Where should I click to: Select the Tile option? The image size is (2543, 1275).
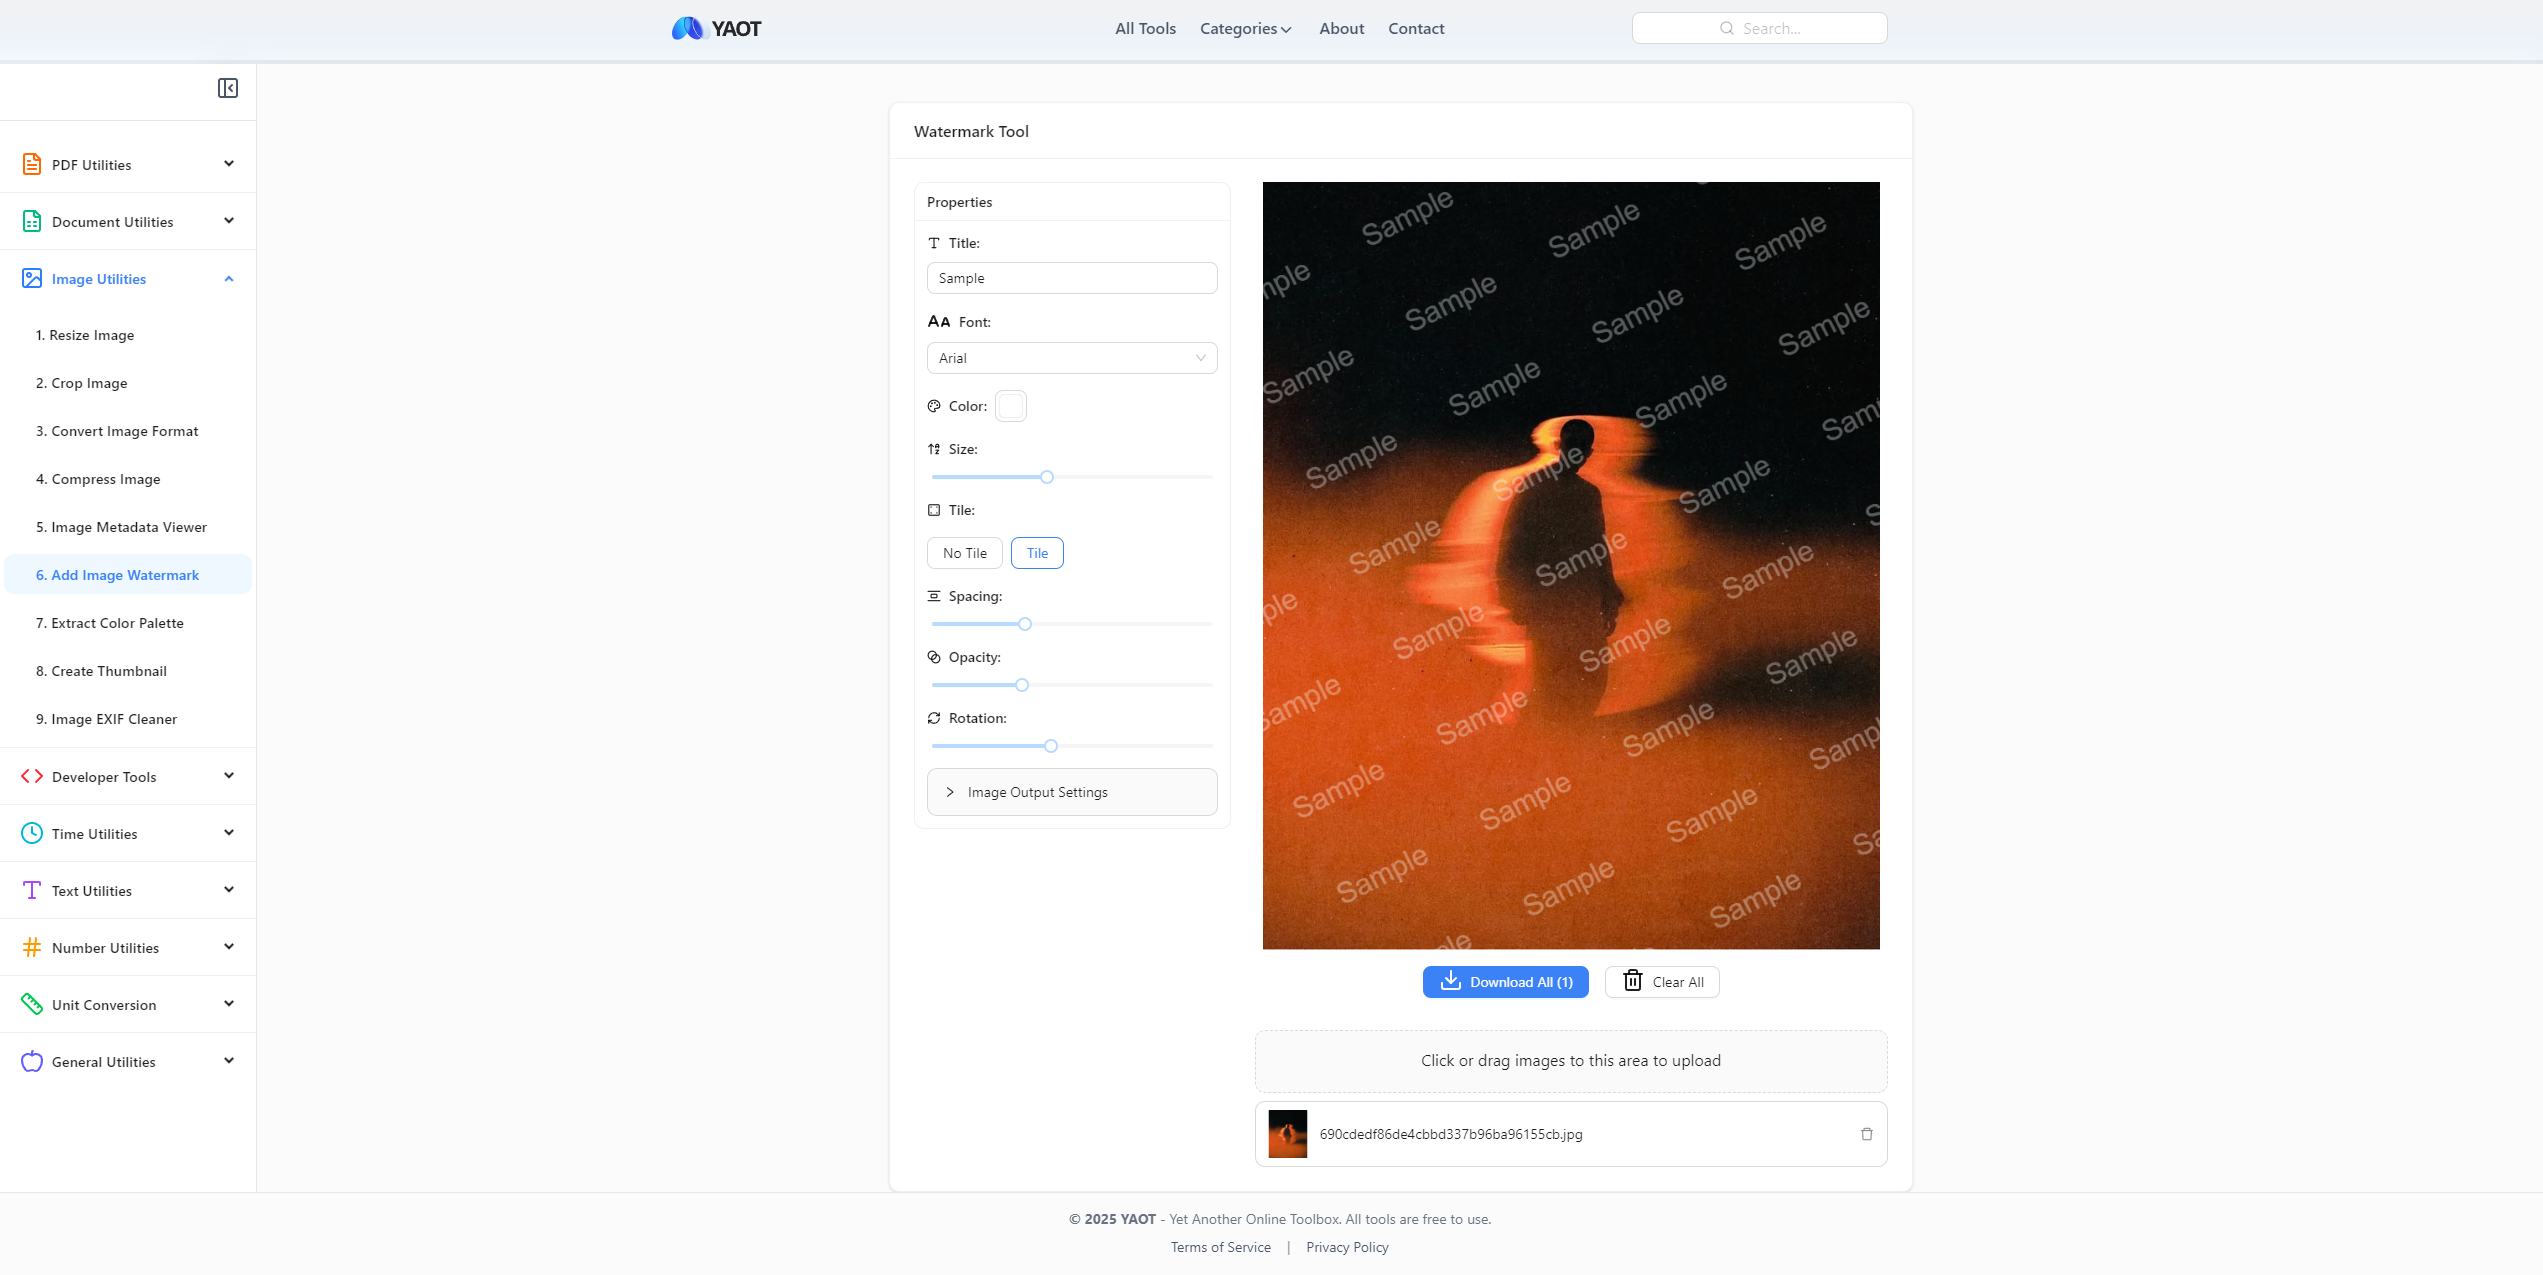(1037, 553)
